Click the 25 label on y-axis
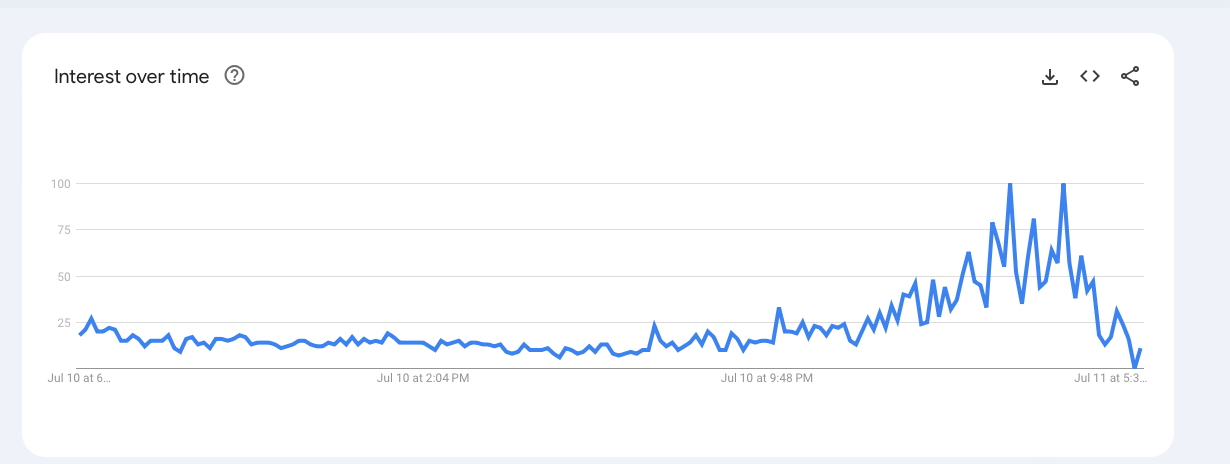Screen dimensions: 1230x464 coord(63,323)
